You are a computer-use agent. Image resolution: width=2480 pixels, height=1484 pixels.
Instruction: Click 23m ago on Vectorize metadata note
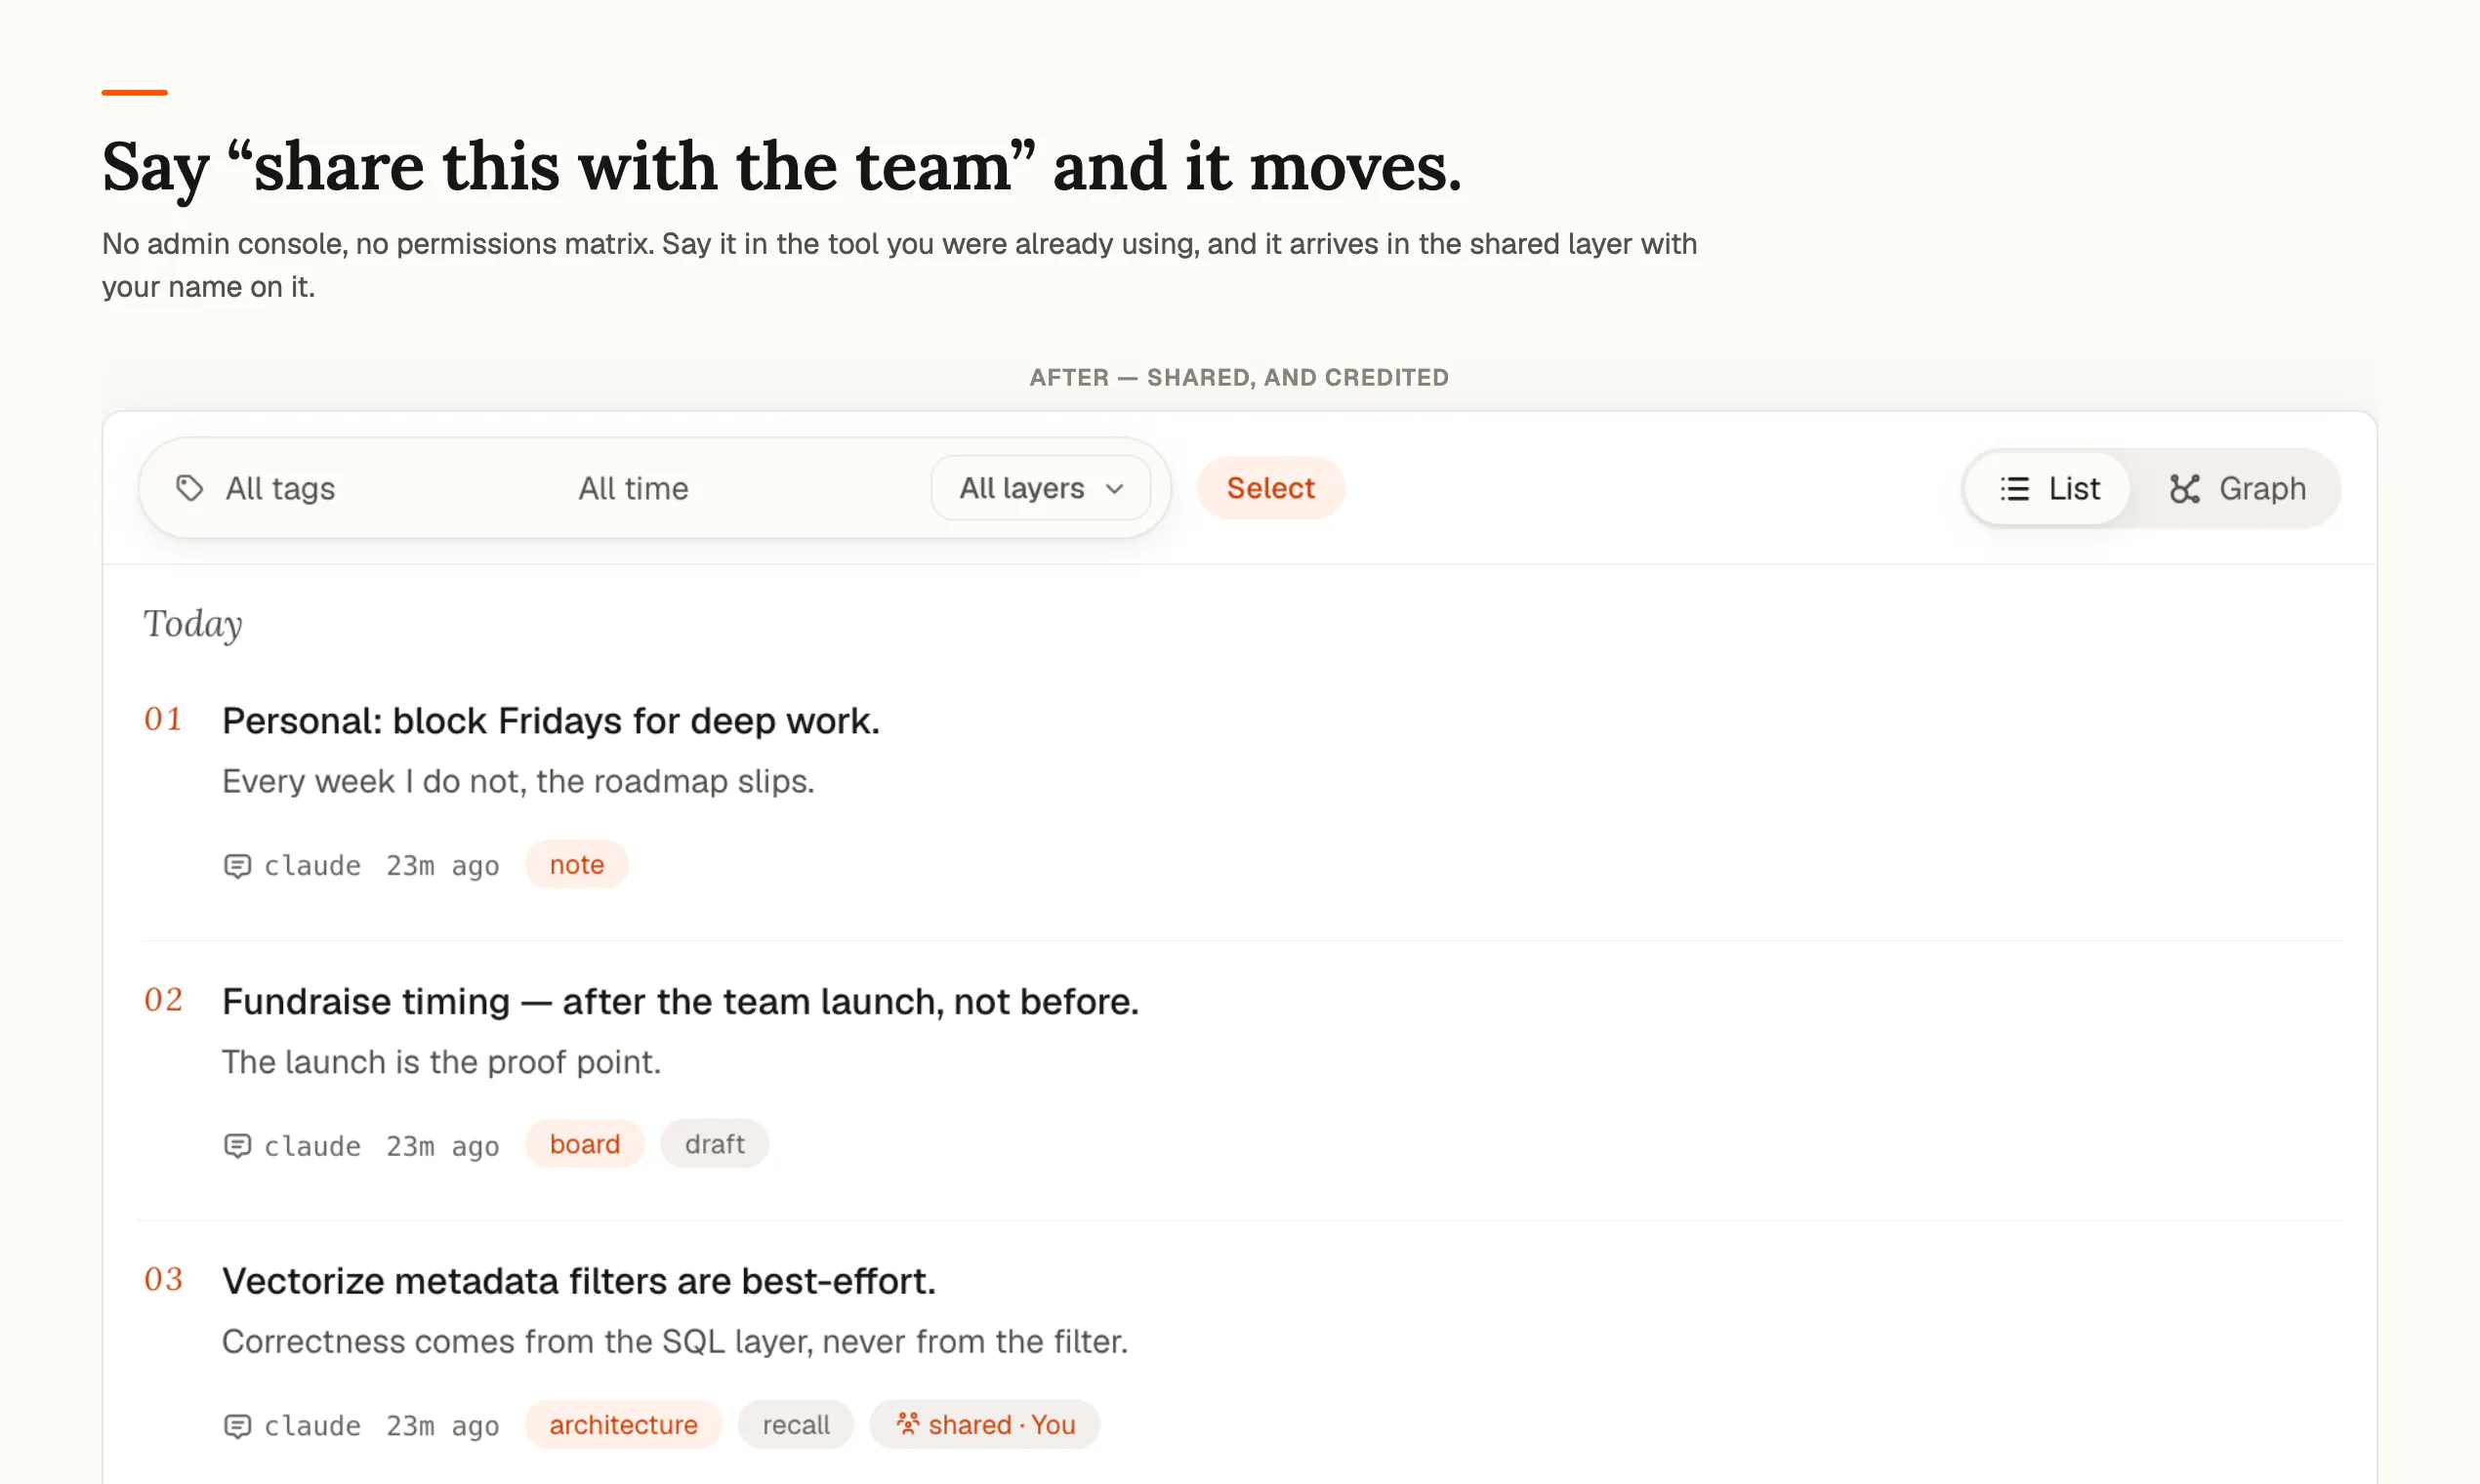click(x=443, y=1426)
